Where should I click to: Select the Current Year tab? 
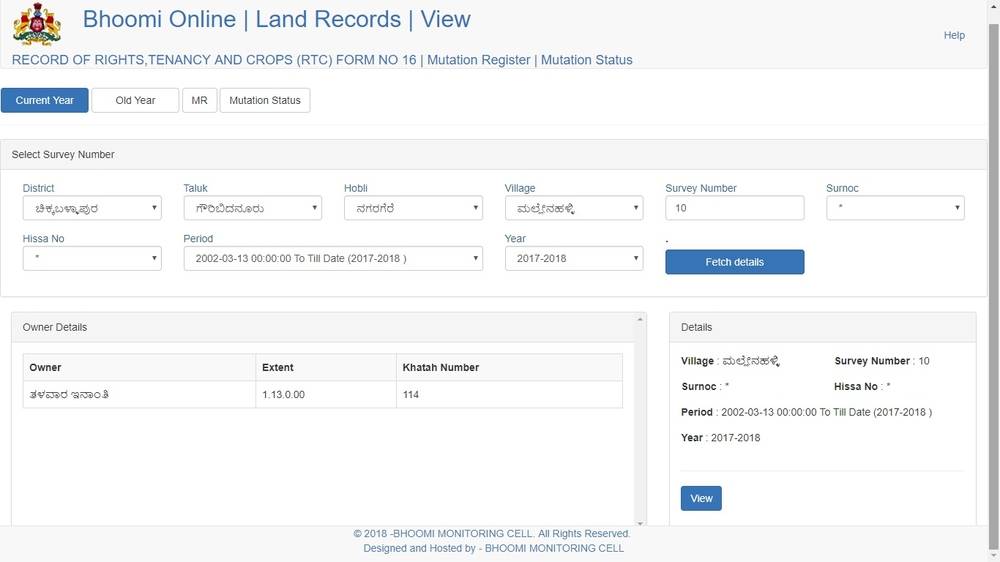click(45, 100)
